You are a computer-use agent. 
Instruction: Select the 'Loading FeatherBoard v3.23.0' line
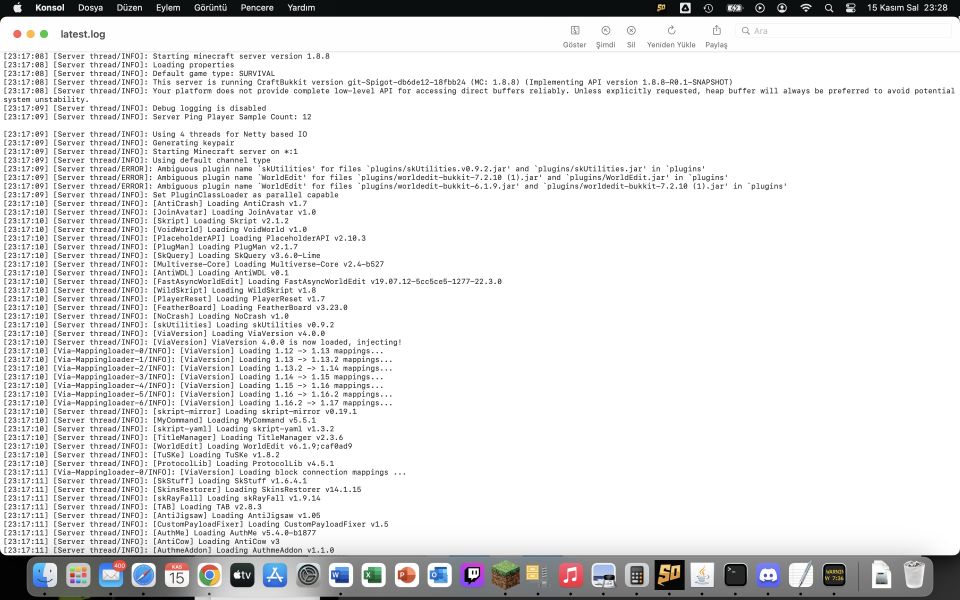coord(175,307)
